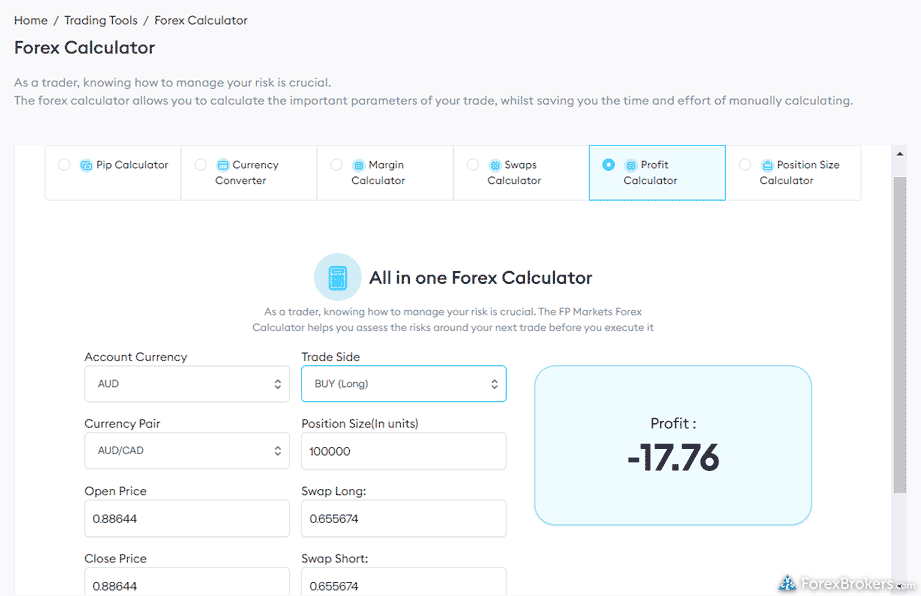The height and width of the screenshot is (596, 921).
Task: Click the Currency Converter icon
Action: 223,165
